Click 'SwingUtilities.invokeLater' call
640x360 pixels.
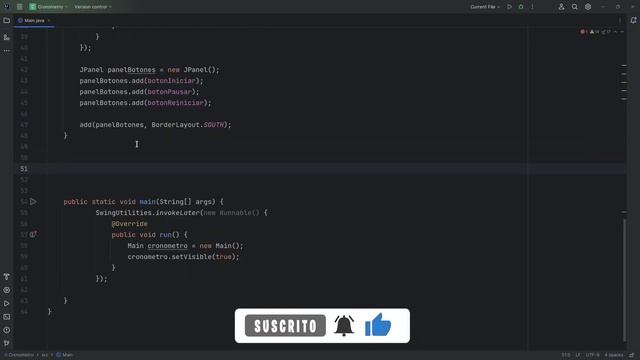pos(181,213)
